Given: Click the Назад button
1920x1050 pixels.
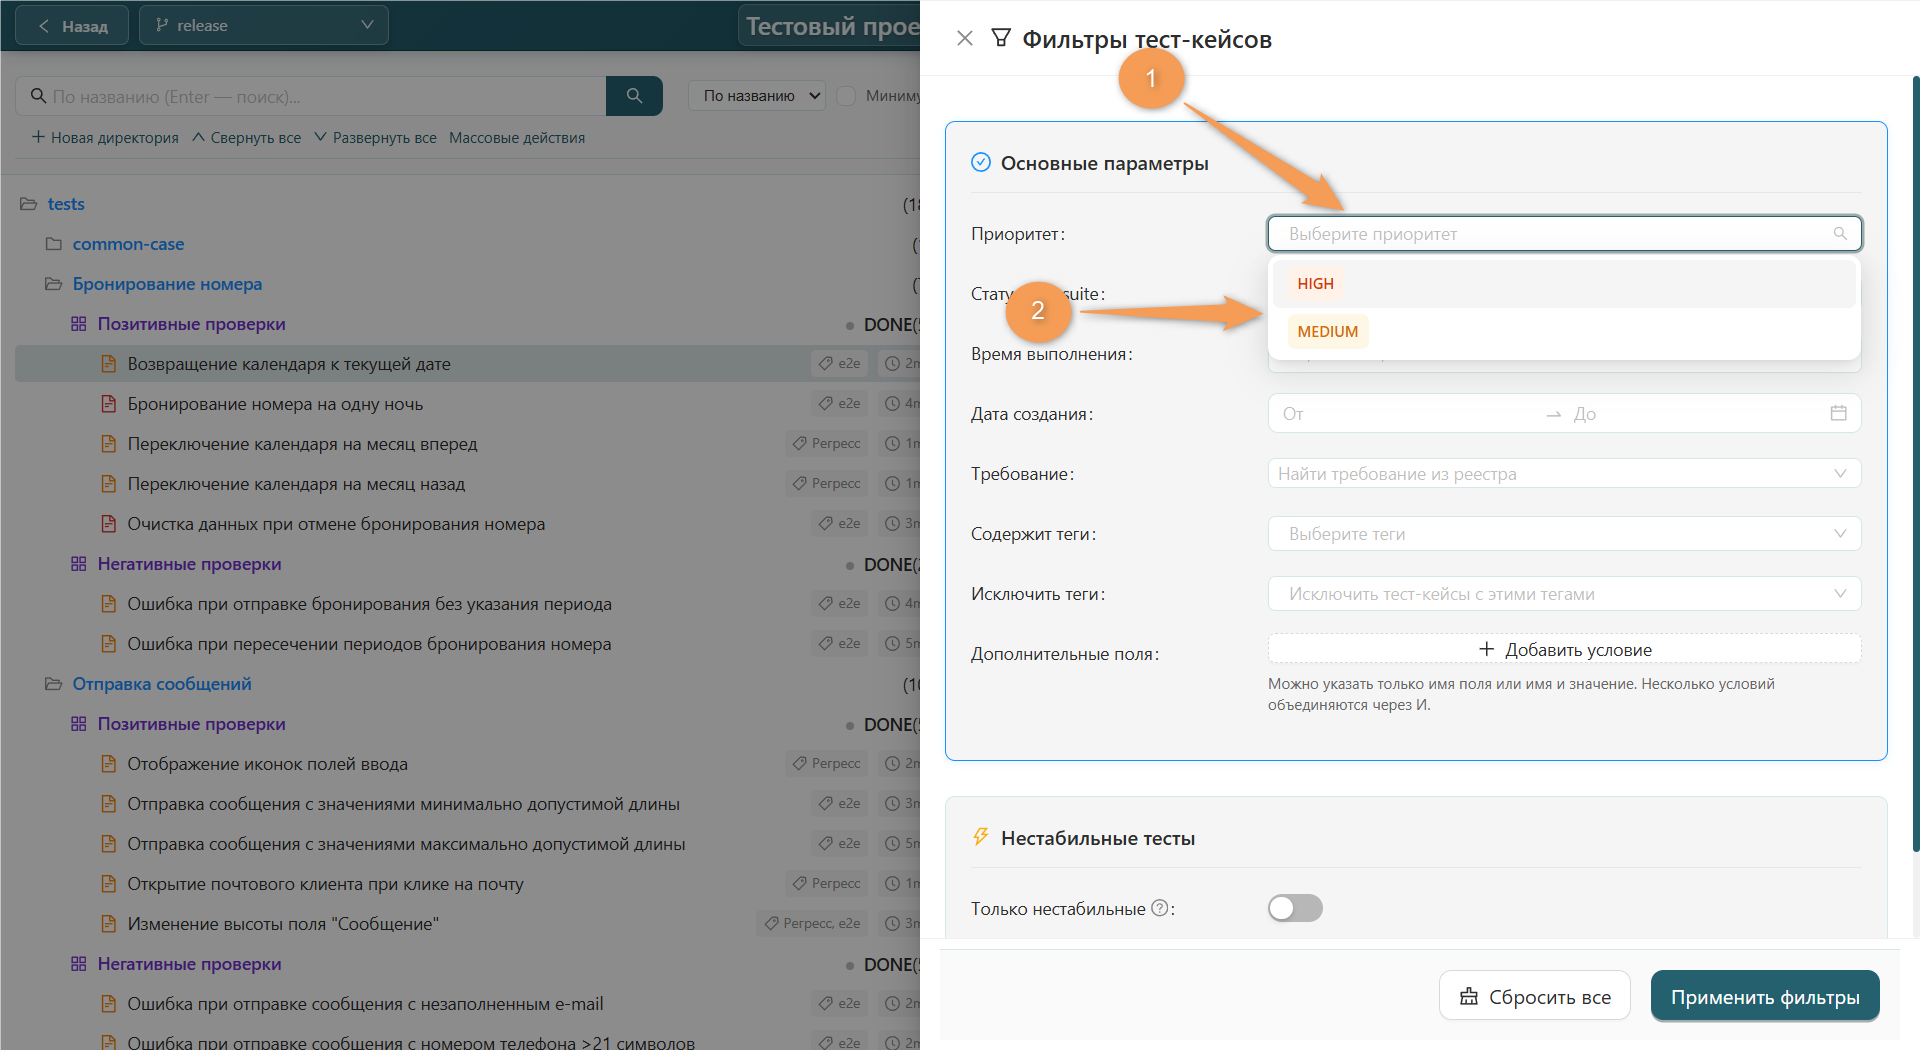Looking at the screenshot, I should pos(72,25).
